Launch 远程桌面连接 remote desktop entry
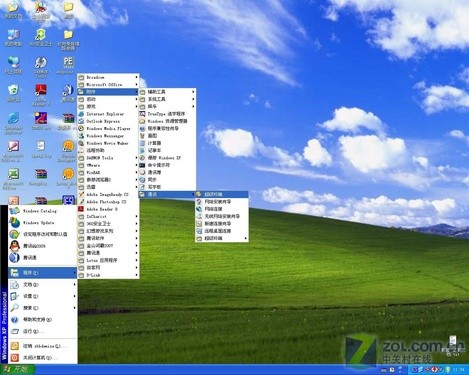 click(222, 231)
